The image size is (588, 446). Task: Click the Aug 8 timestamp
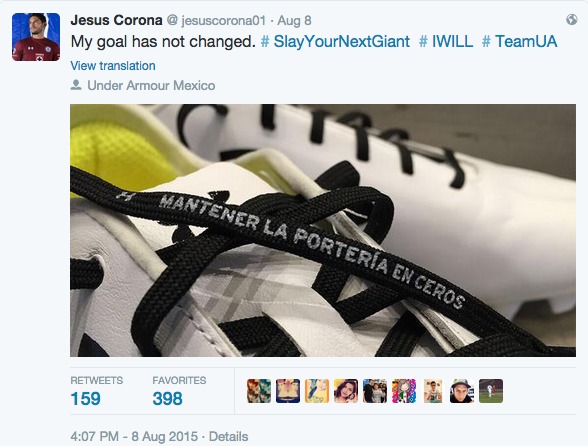(x=294, y=20)
